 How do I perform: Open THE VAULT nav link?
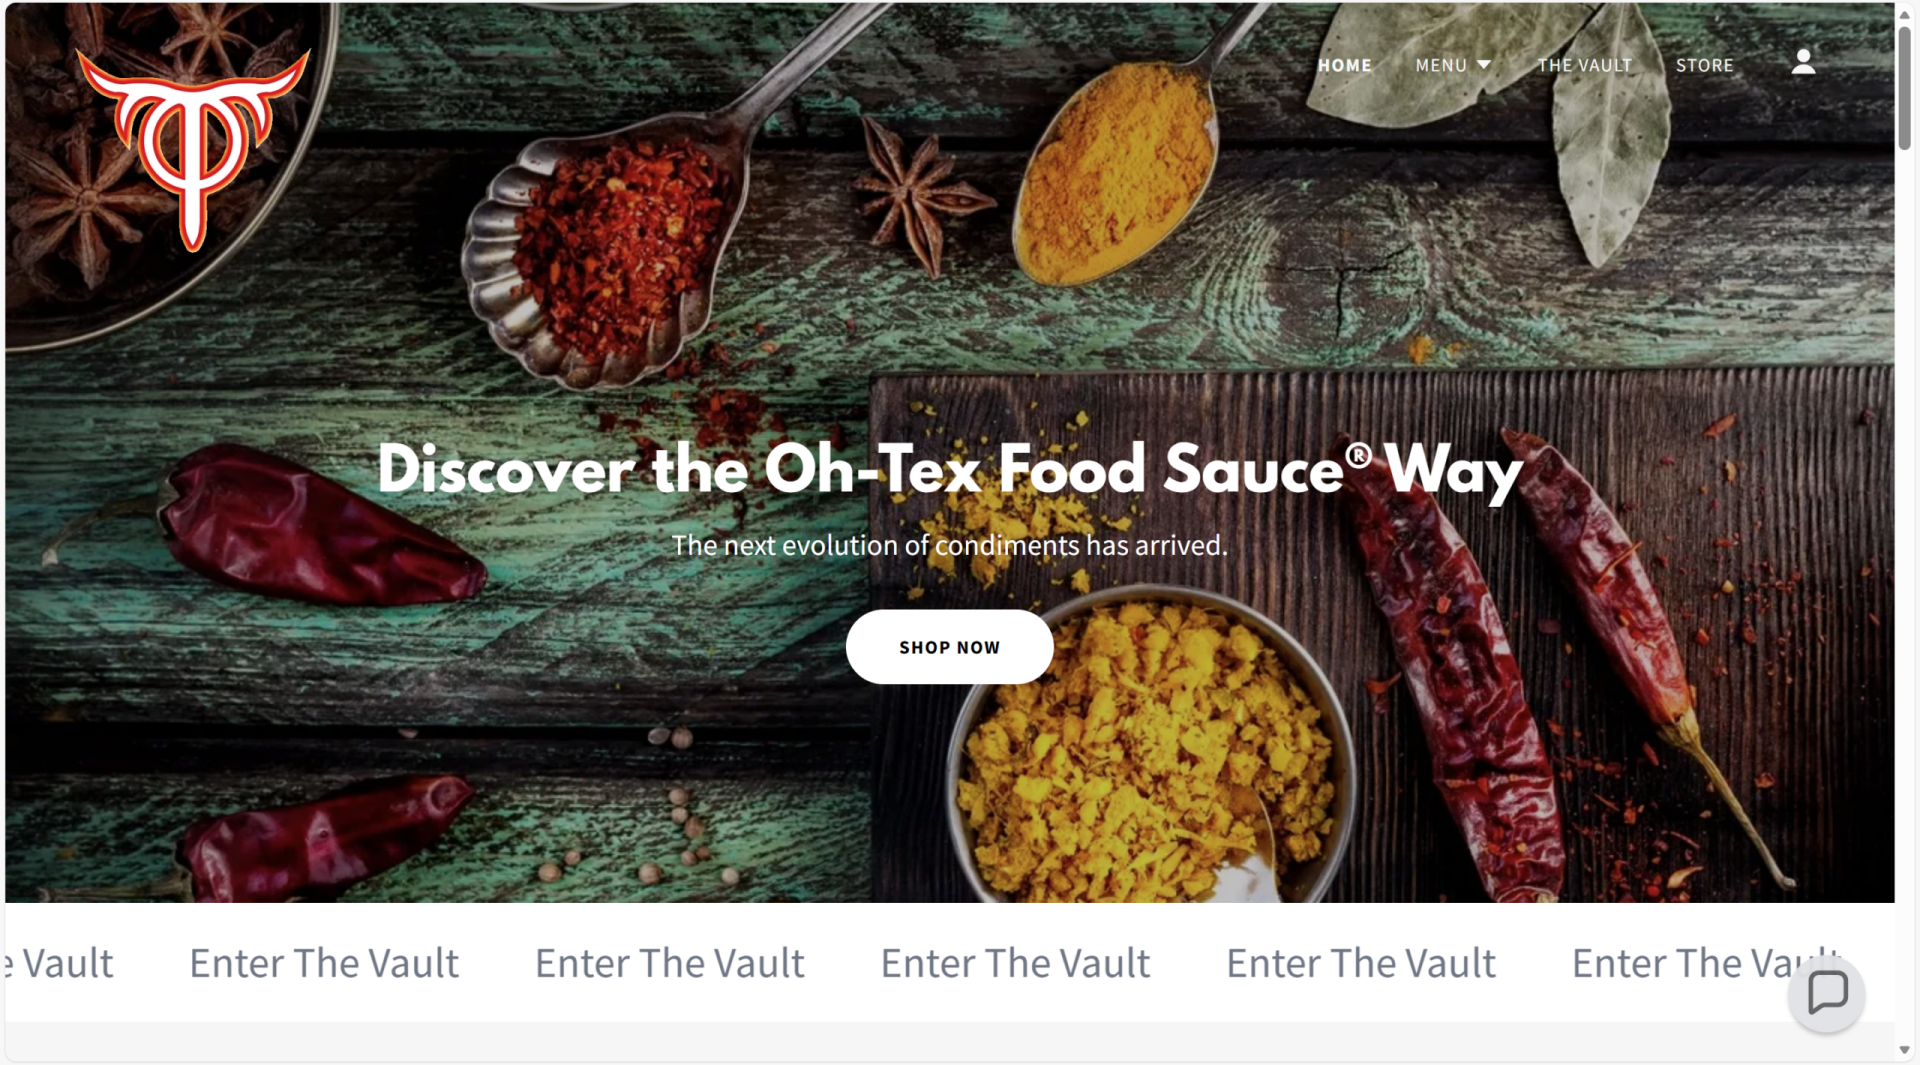tap(1584, 65)
